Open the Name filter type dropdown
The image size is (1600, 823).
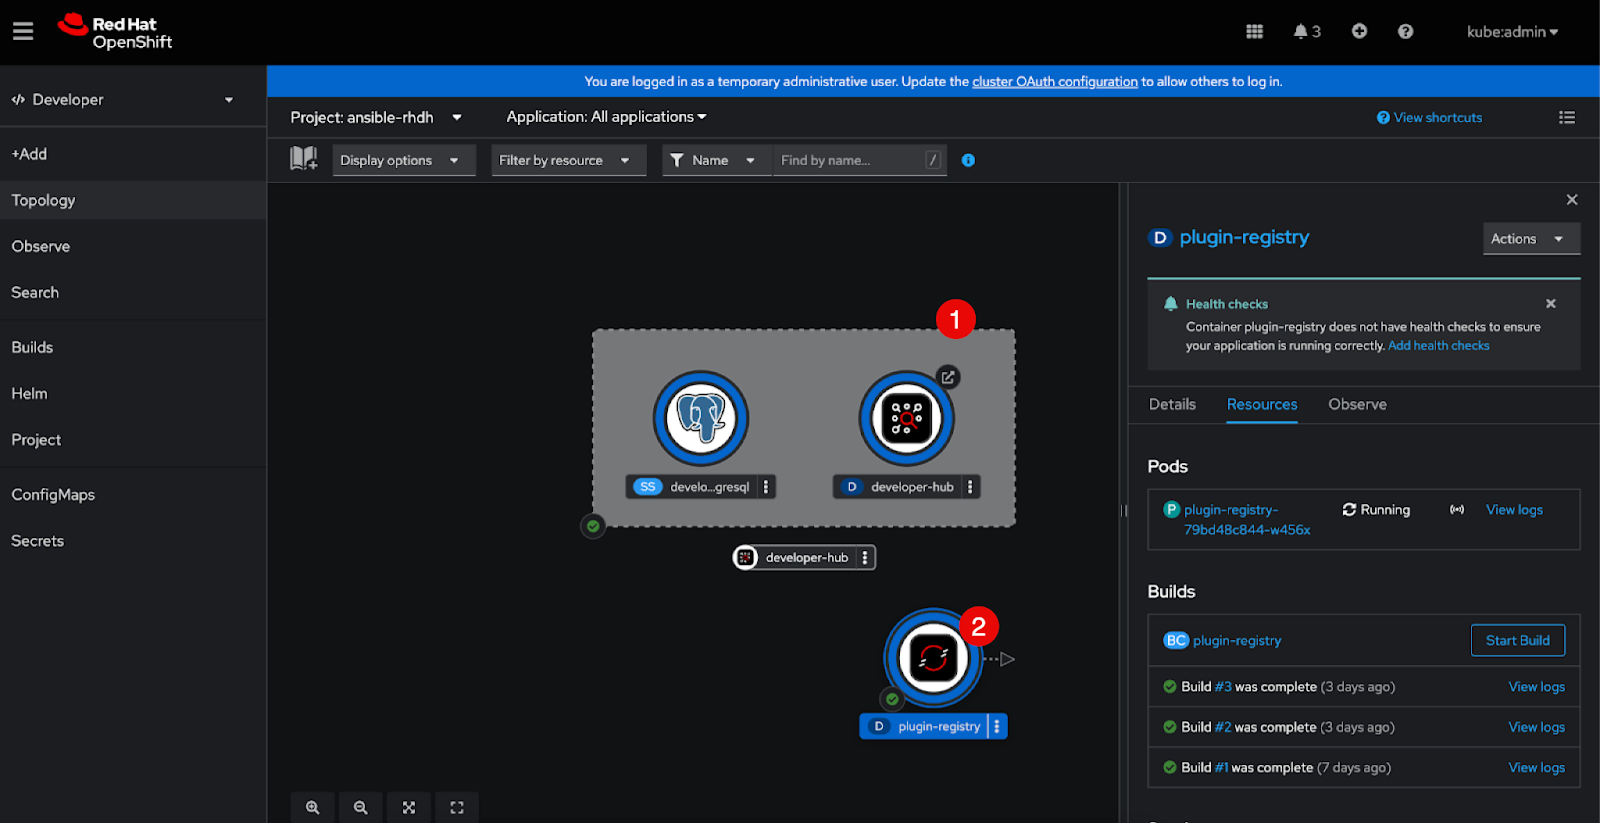point(717,160)
